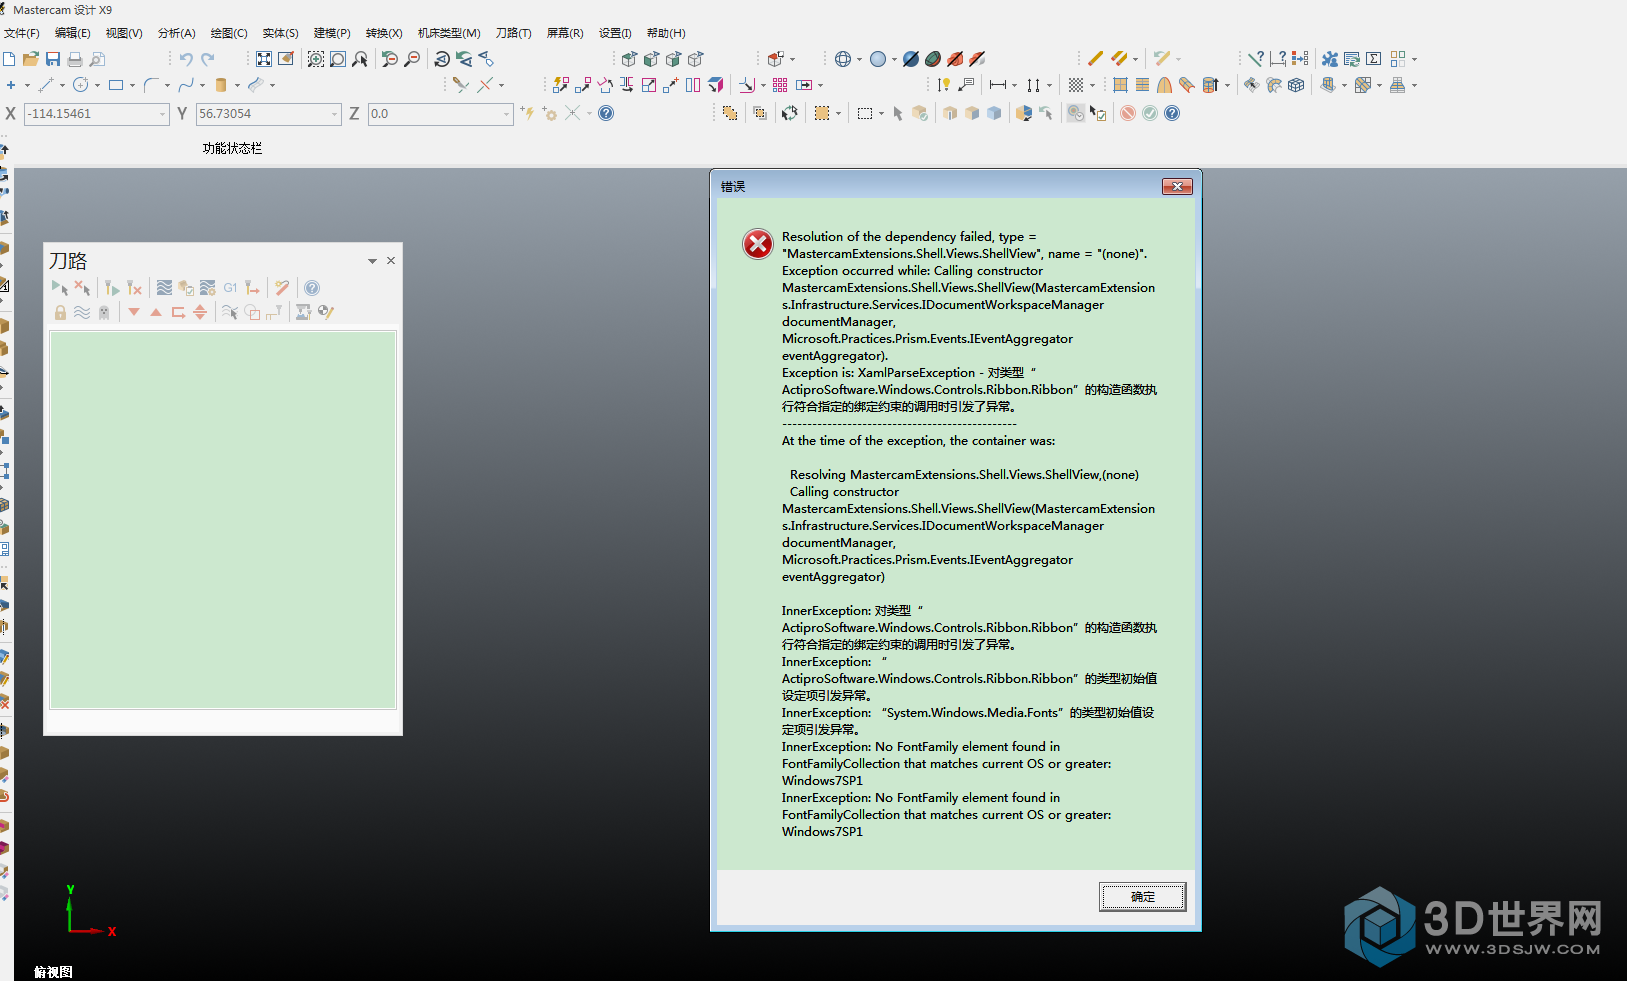Image resolution: width=1627 pixels, height=981 pixels.
Task: Expand the rectangle shape dropdown arrow
Action: pos(132,85)
